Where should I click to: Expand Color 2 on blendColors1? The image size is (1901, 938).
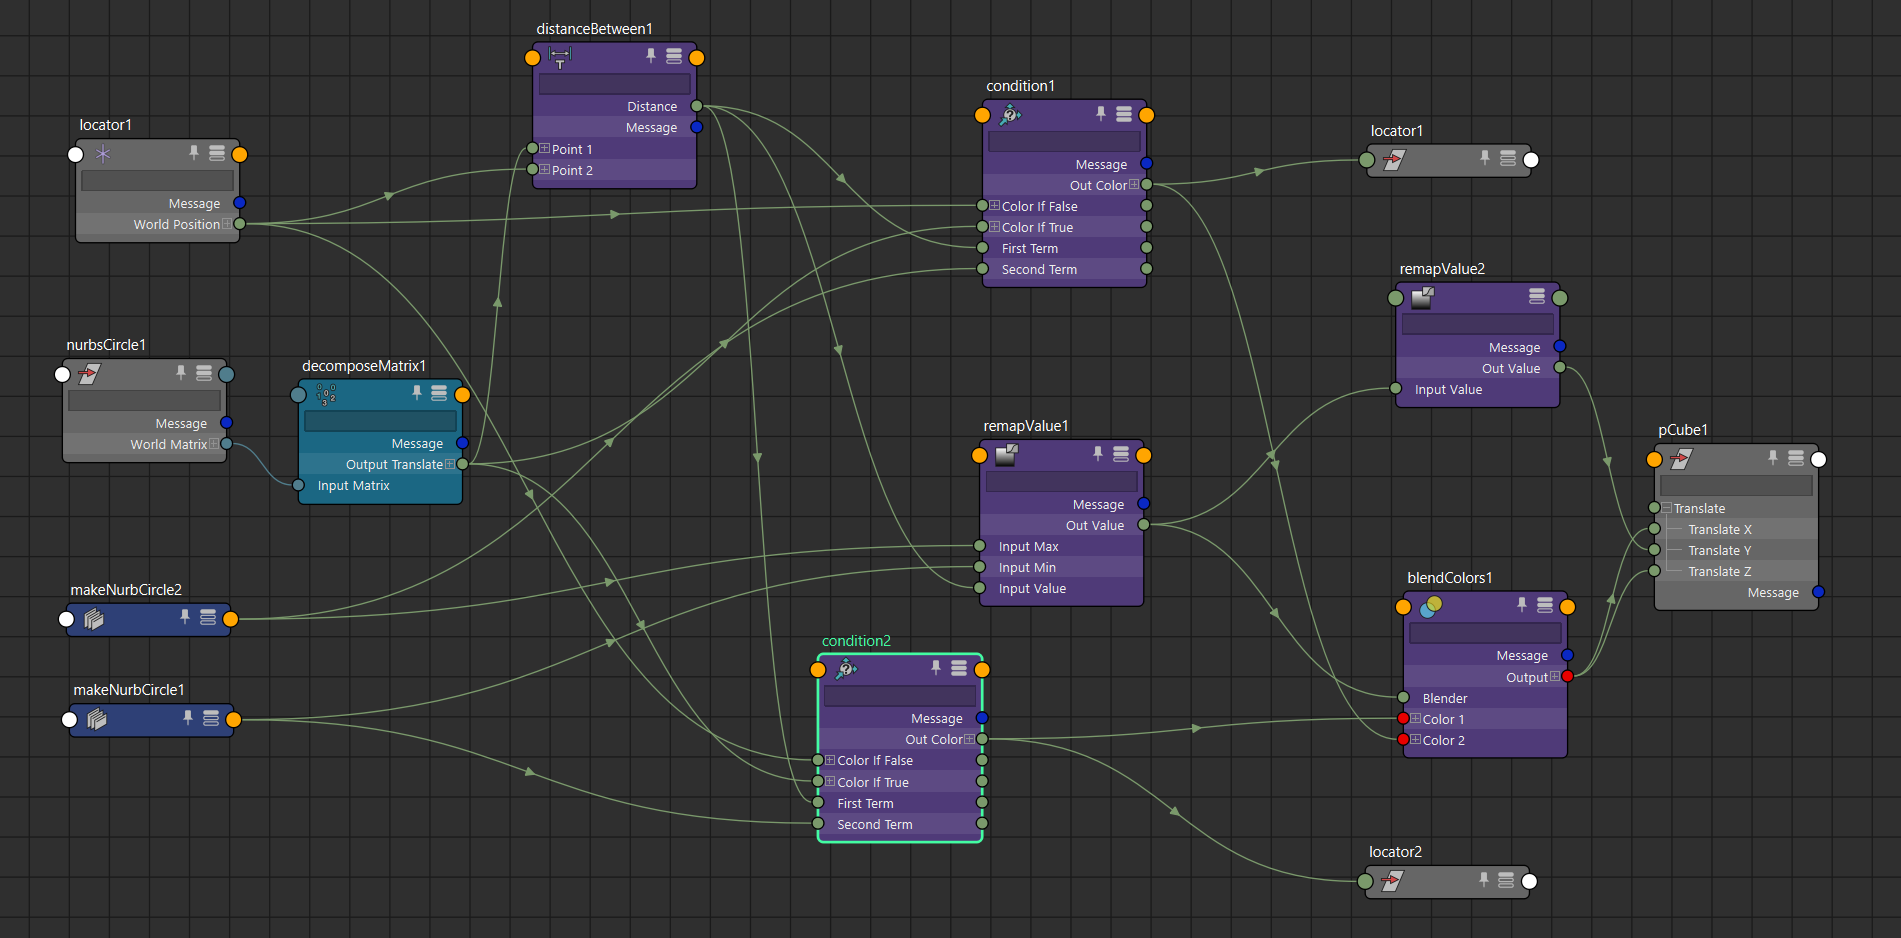1416,740
